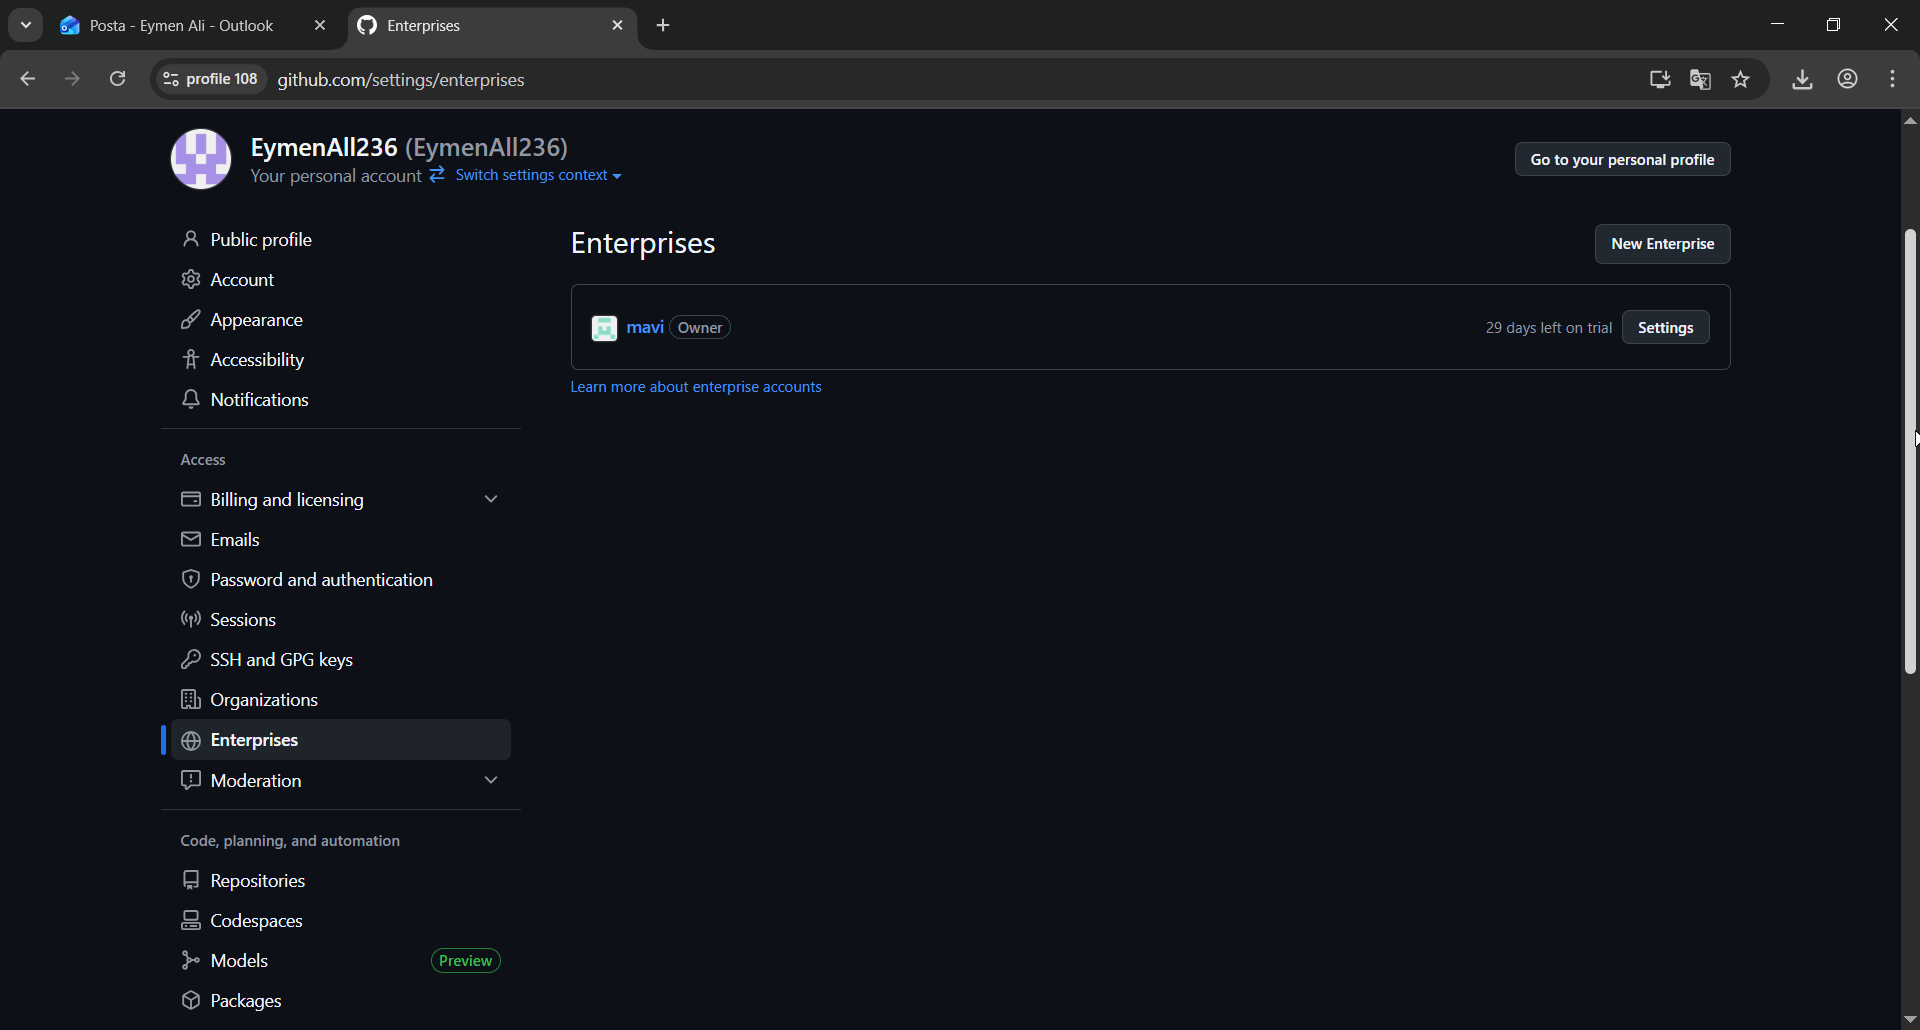Click the page vertical scrollbar thumb
This screenshot has width=1920, height=1030.
(x=1910, y=452)
